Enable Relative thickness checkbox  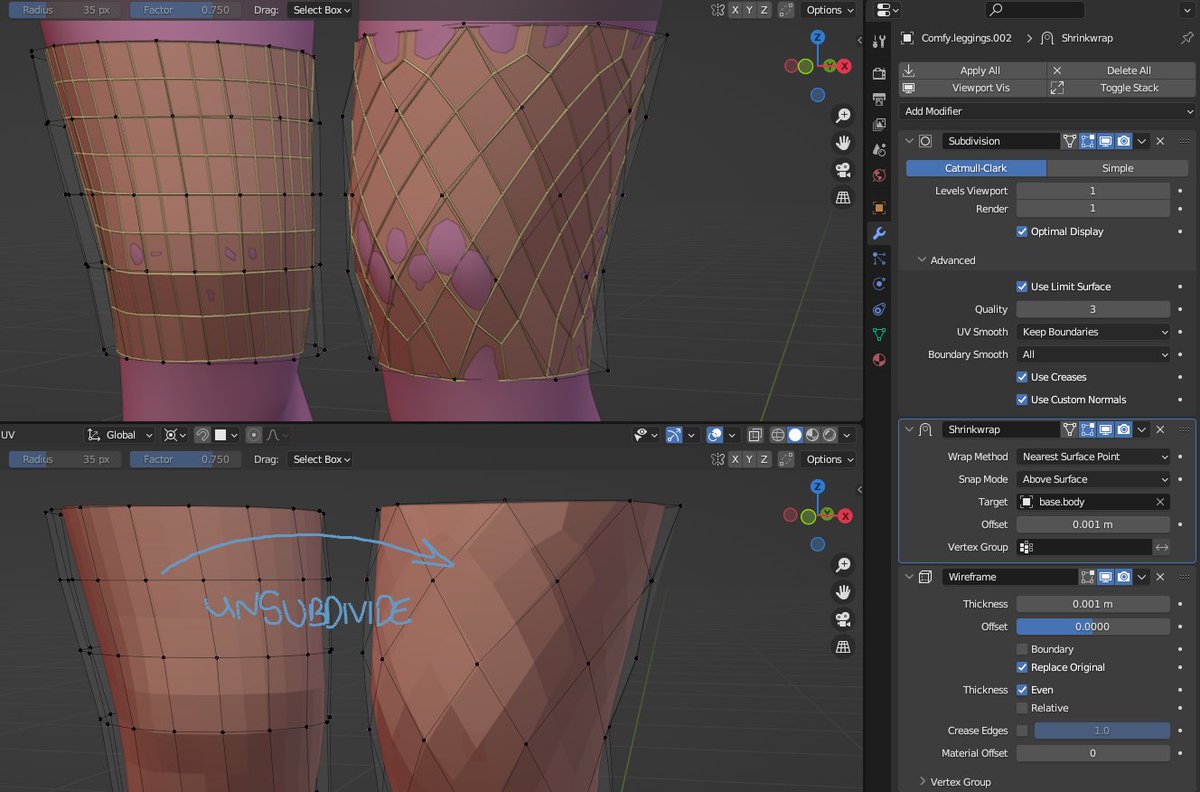[x=1022, y=708]
